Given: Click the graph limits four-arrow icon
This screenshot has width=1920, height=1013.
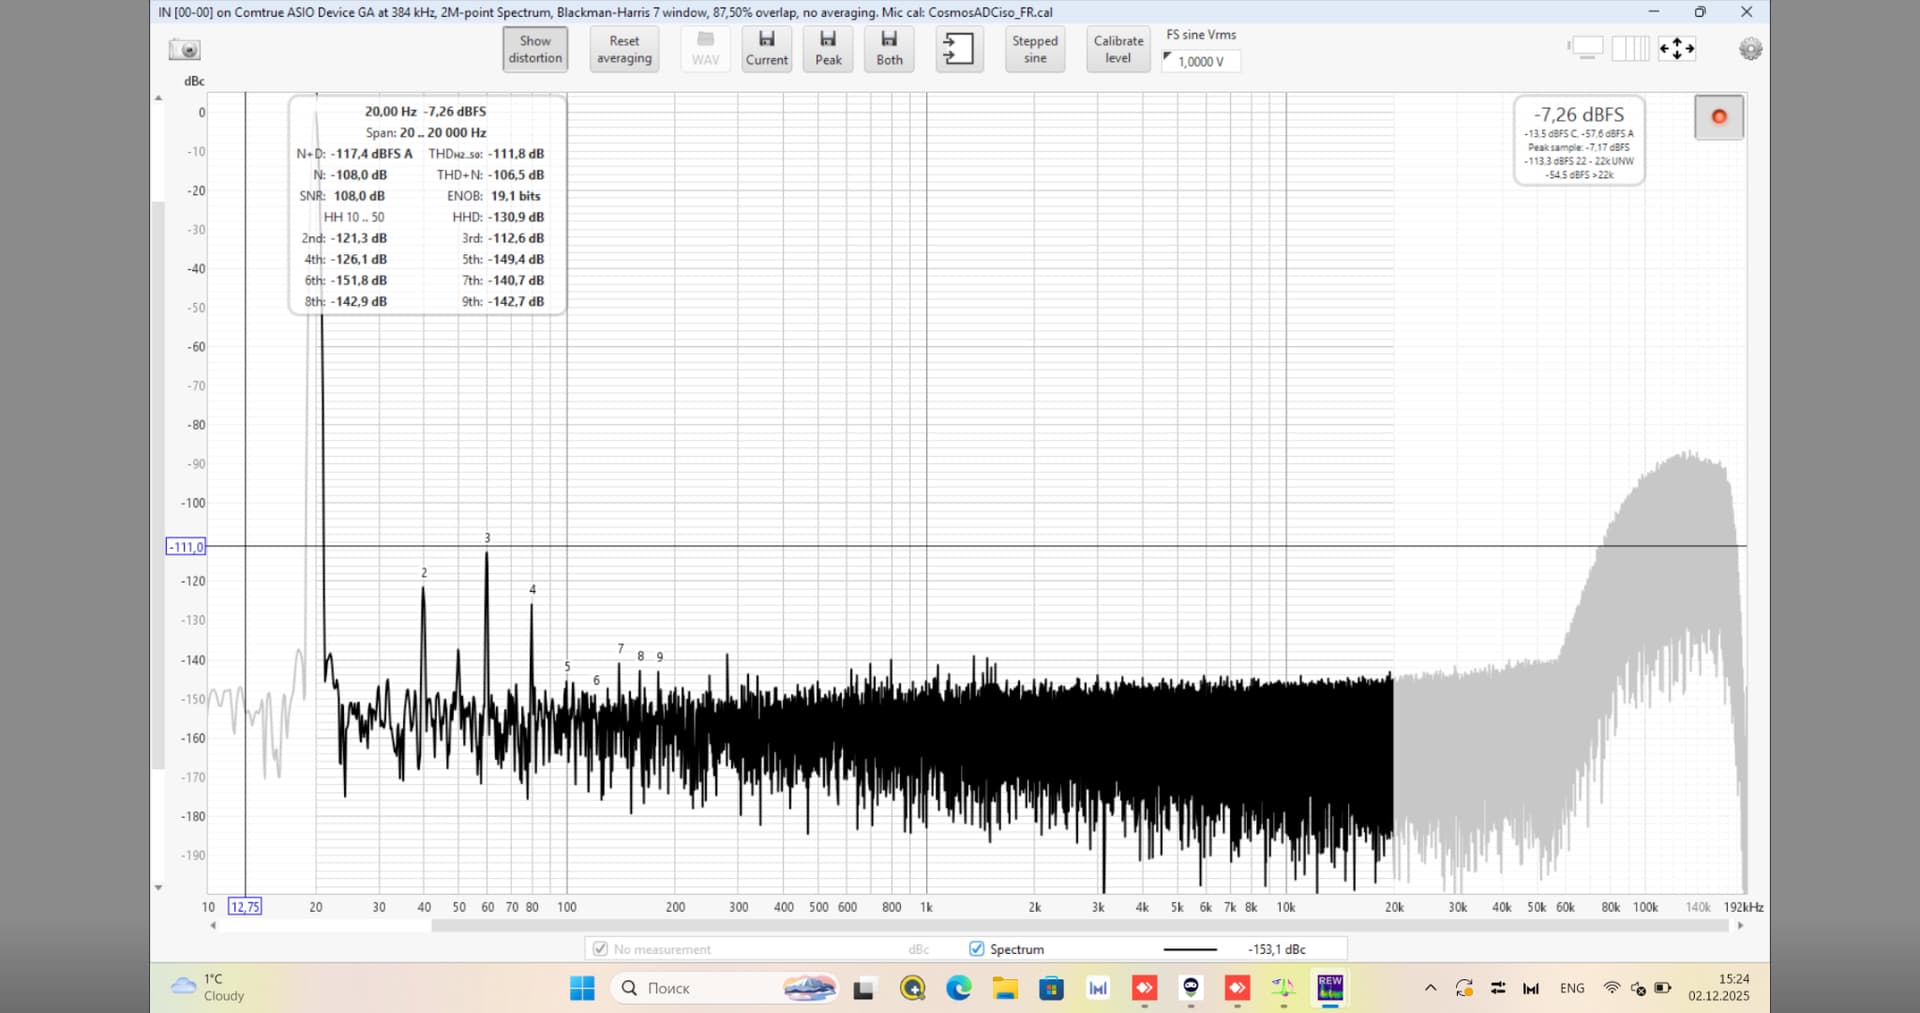Looking at the screenshot, I should click(1677, 48).
